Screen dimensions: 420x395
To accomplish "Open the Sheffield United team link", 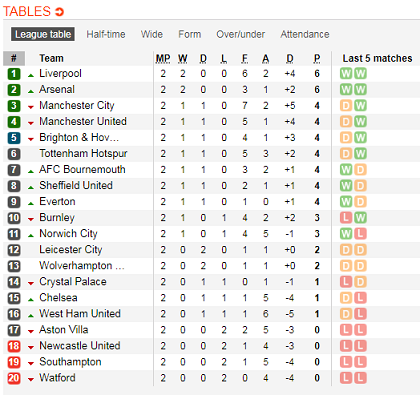I will coord(76,185).
